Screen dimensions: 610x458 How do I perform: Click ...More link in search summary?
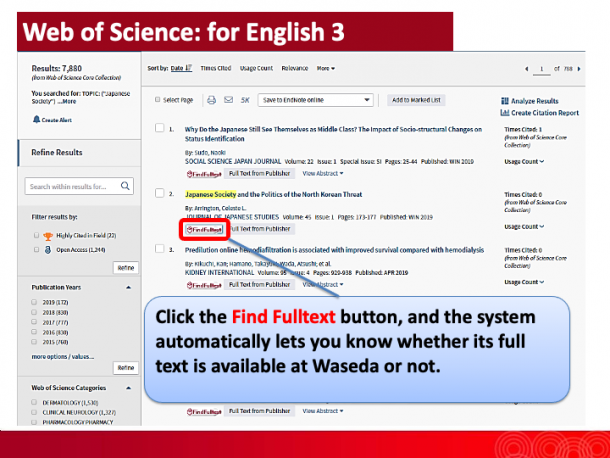pos(67,101)
